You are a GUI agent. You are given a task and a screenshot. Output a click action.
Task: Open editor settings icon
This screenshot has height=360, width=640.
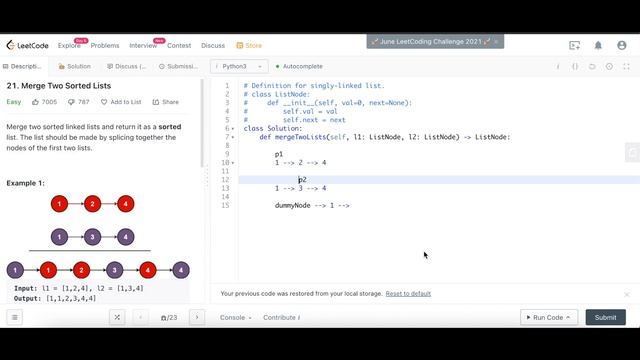(x=609, y=67)
